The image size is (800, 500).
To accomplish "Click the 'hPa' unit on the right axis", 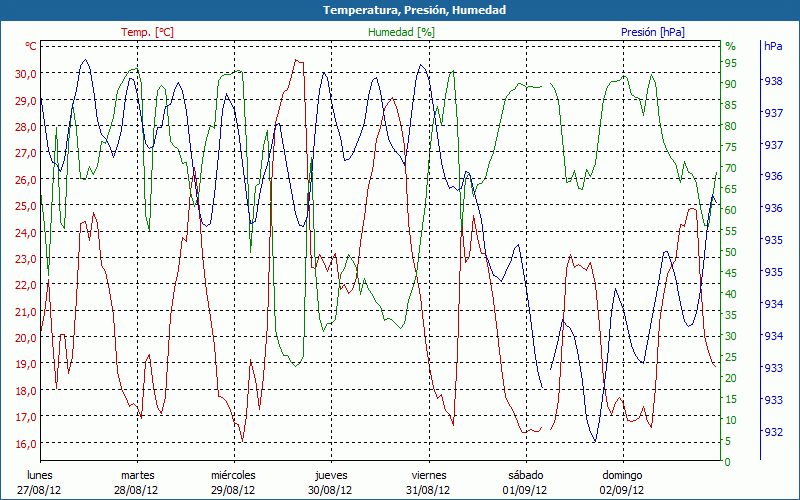I will point(773,46).
